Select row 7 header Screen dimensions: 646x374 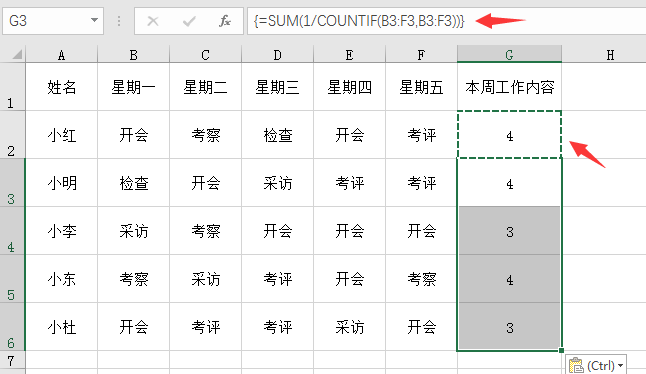[13, 361]
